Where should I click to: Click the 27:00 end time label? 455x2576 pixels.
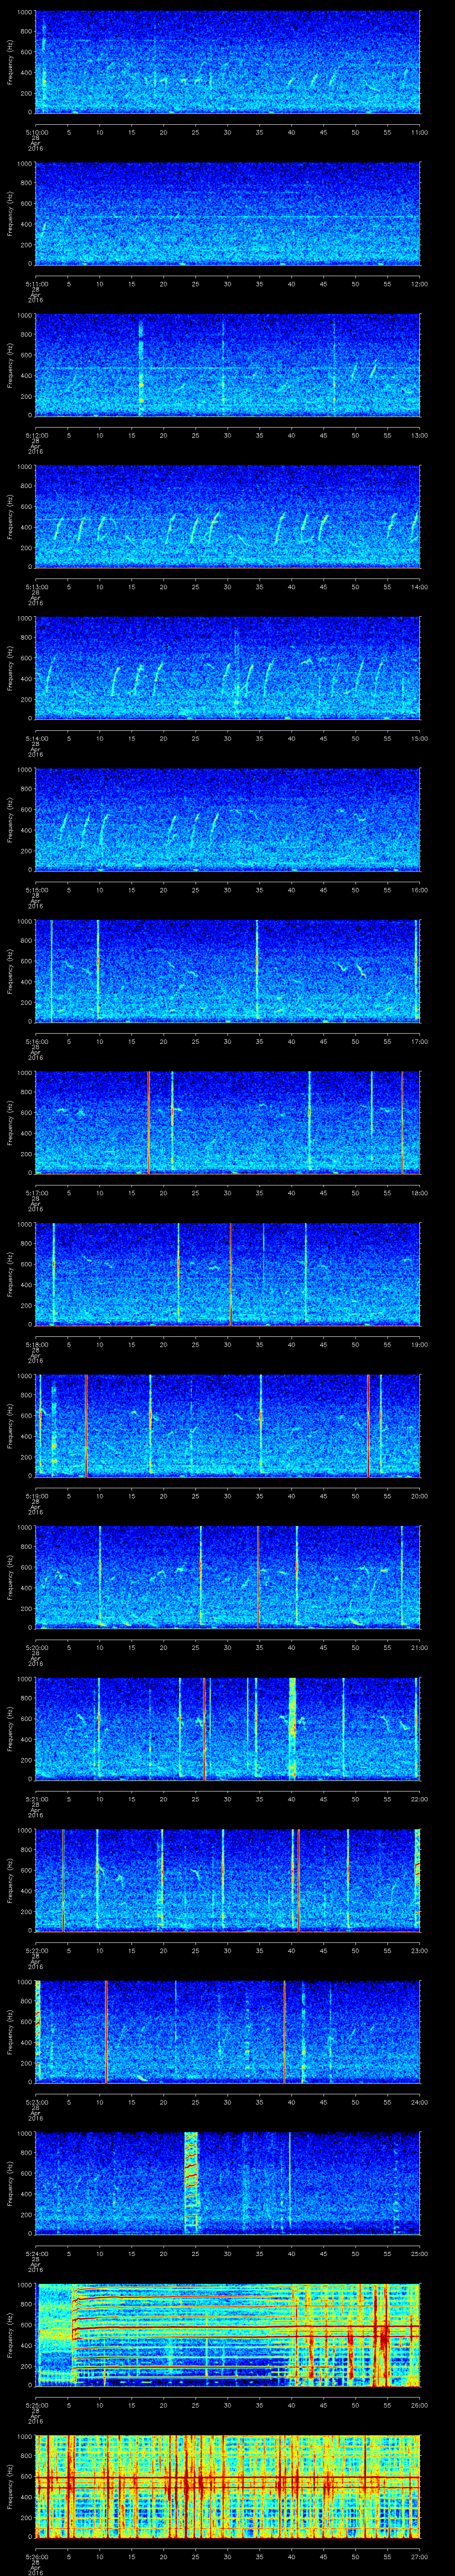pyautogui.click(x=419, y=2556)
